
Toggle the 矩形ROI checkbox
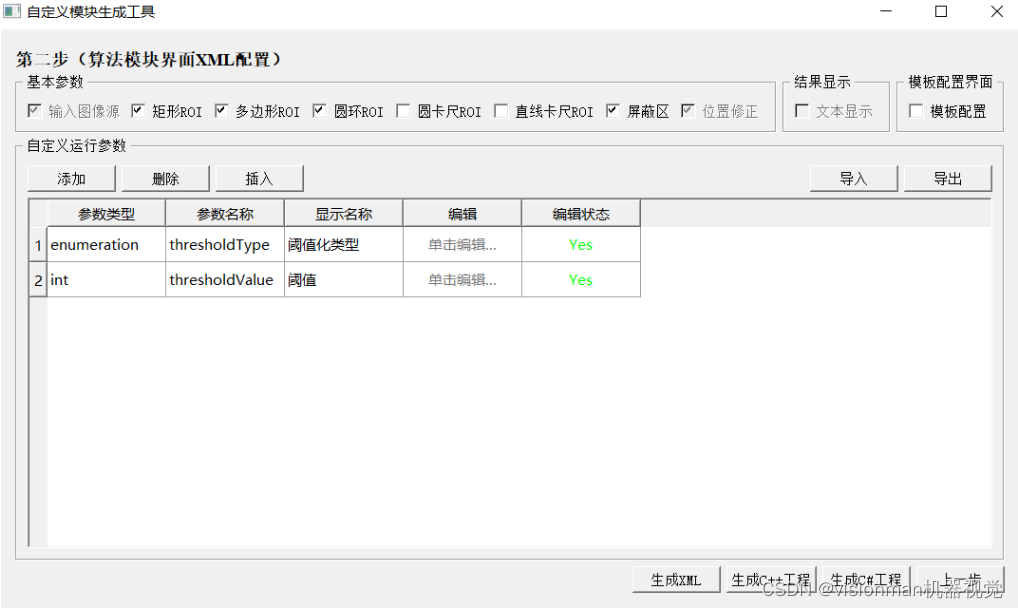click(x=138, y=110)
